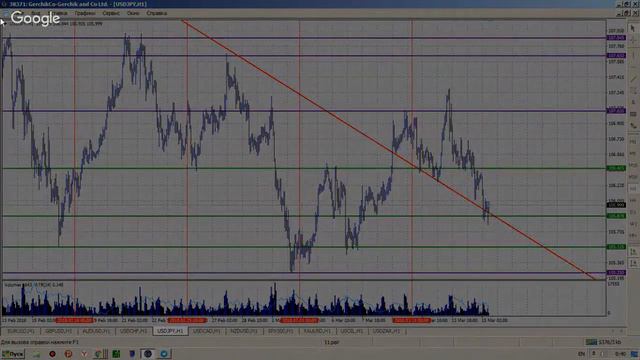The height and width of the screenshot is (360, 640).
Task: Open the Справка menu
Action: coord(156,13)
